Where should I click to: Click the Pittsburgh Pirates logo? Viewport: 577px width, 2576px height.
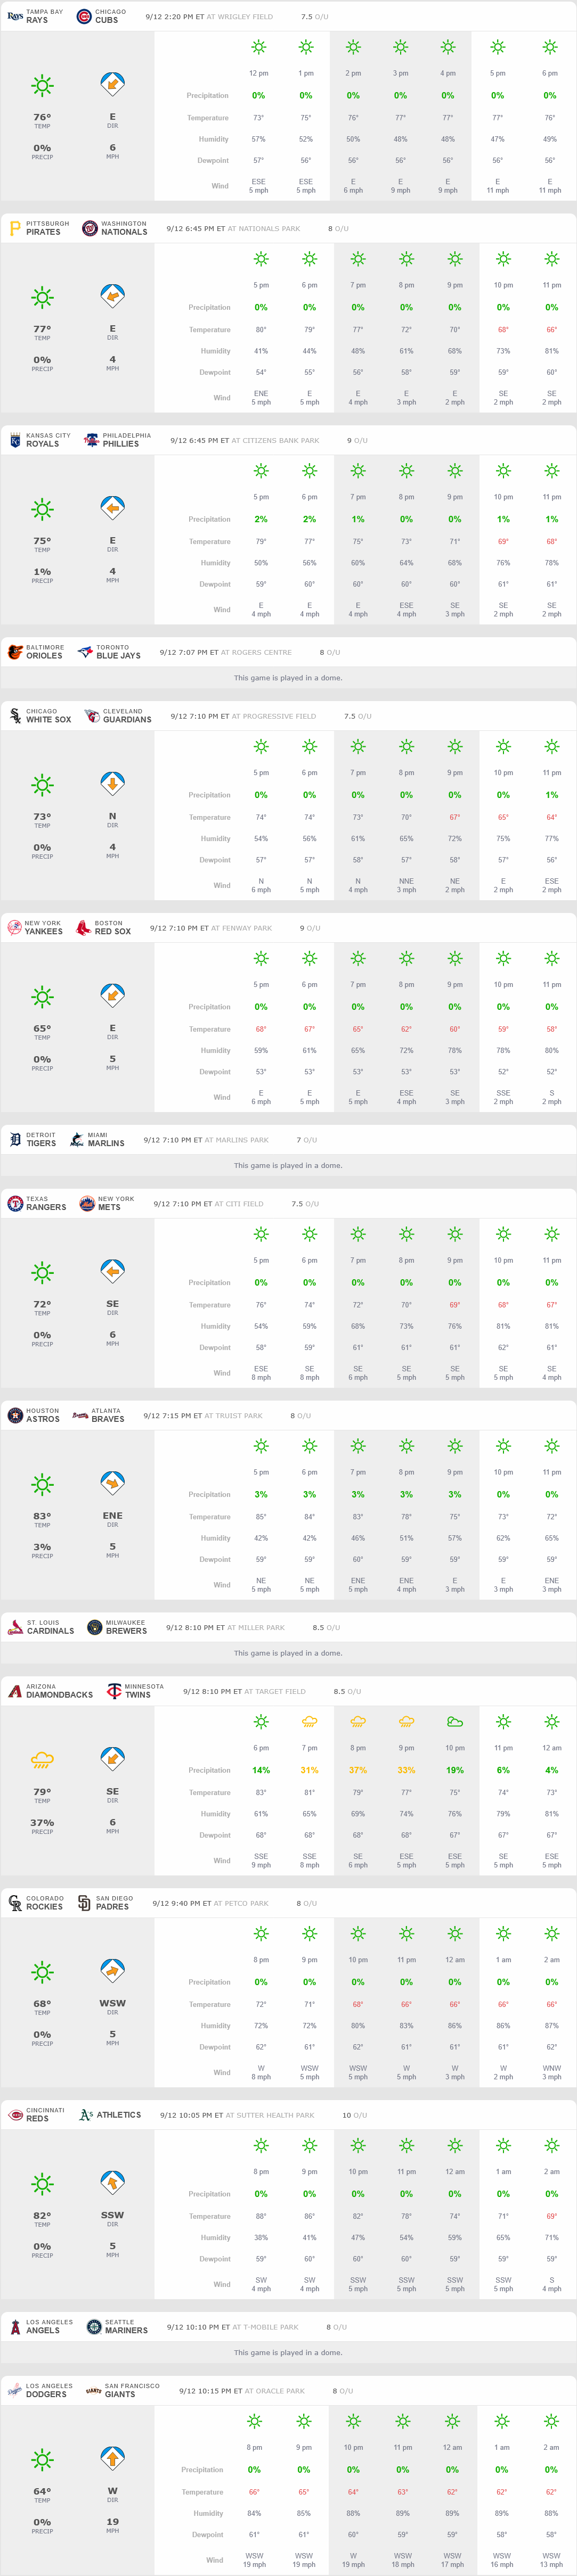14,228
